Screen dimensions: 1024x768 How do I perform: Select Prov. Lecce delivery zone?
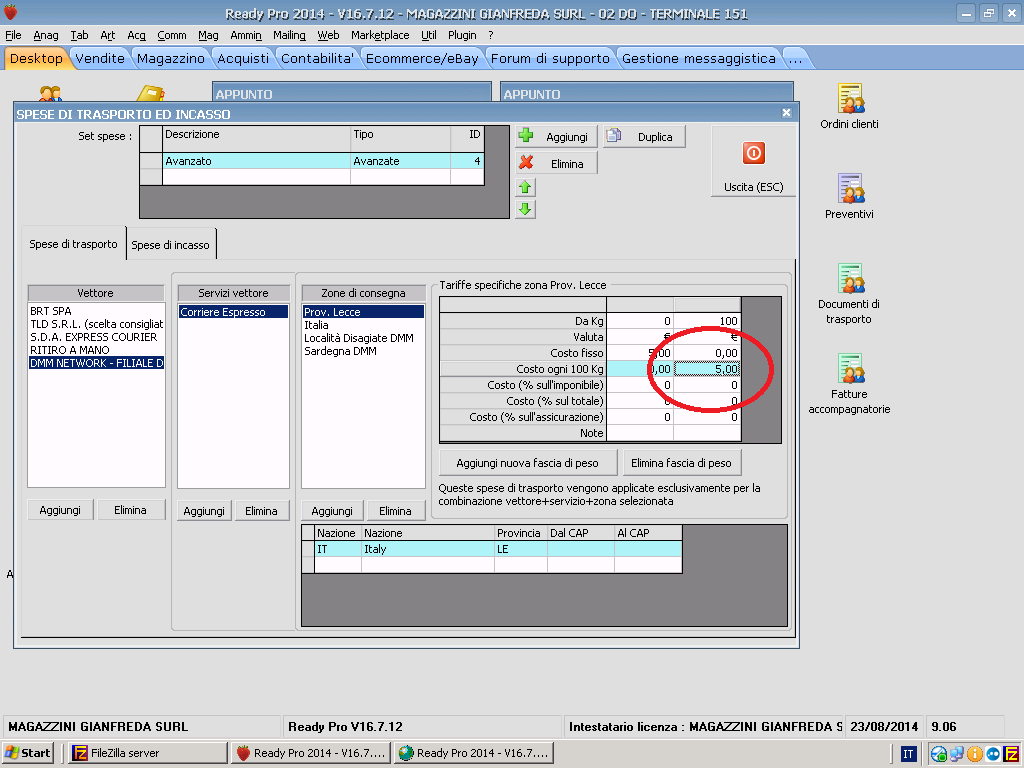coord(363,312)
